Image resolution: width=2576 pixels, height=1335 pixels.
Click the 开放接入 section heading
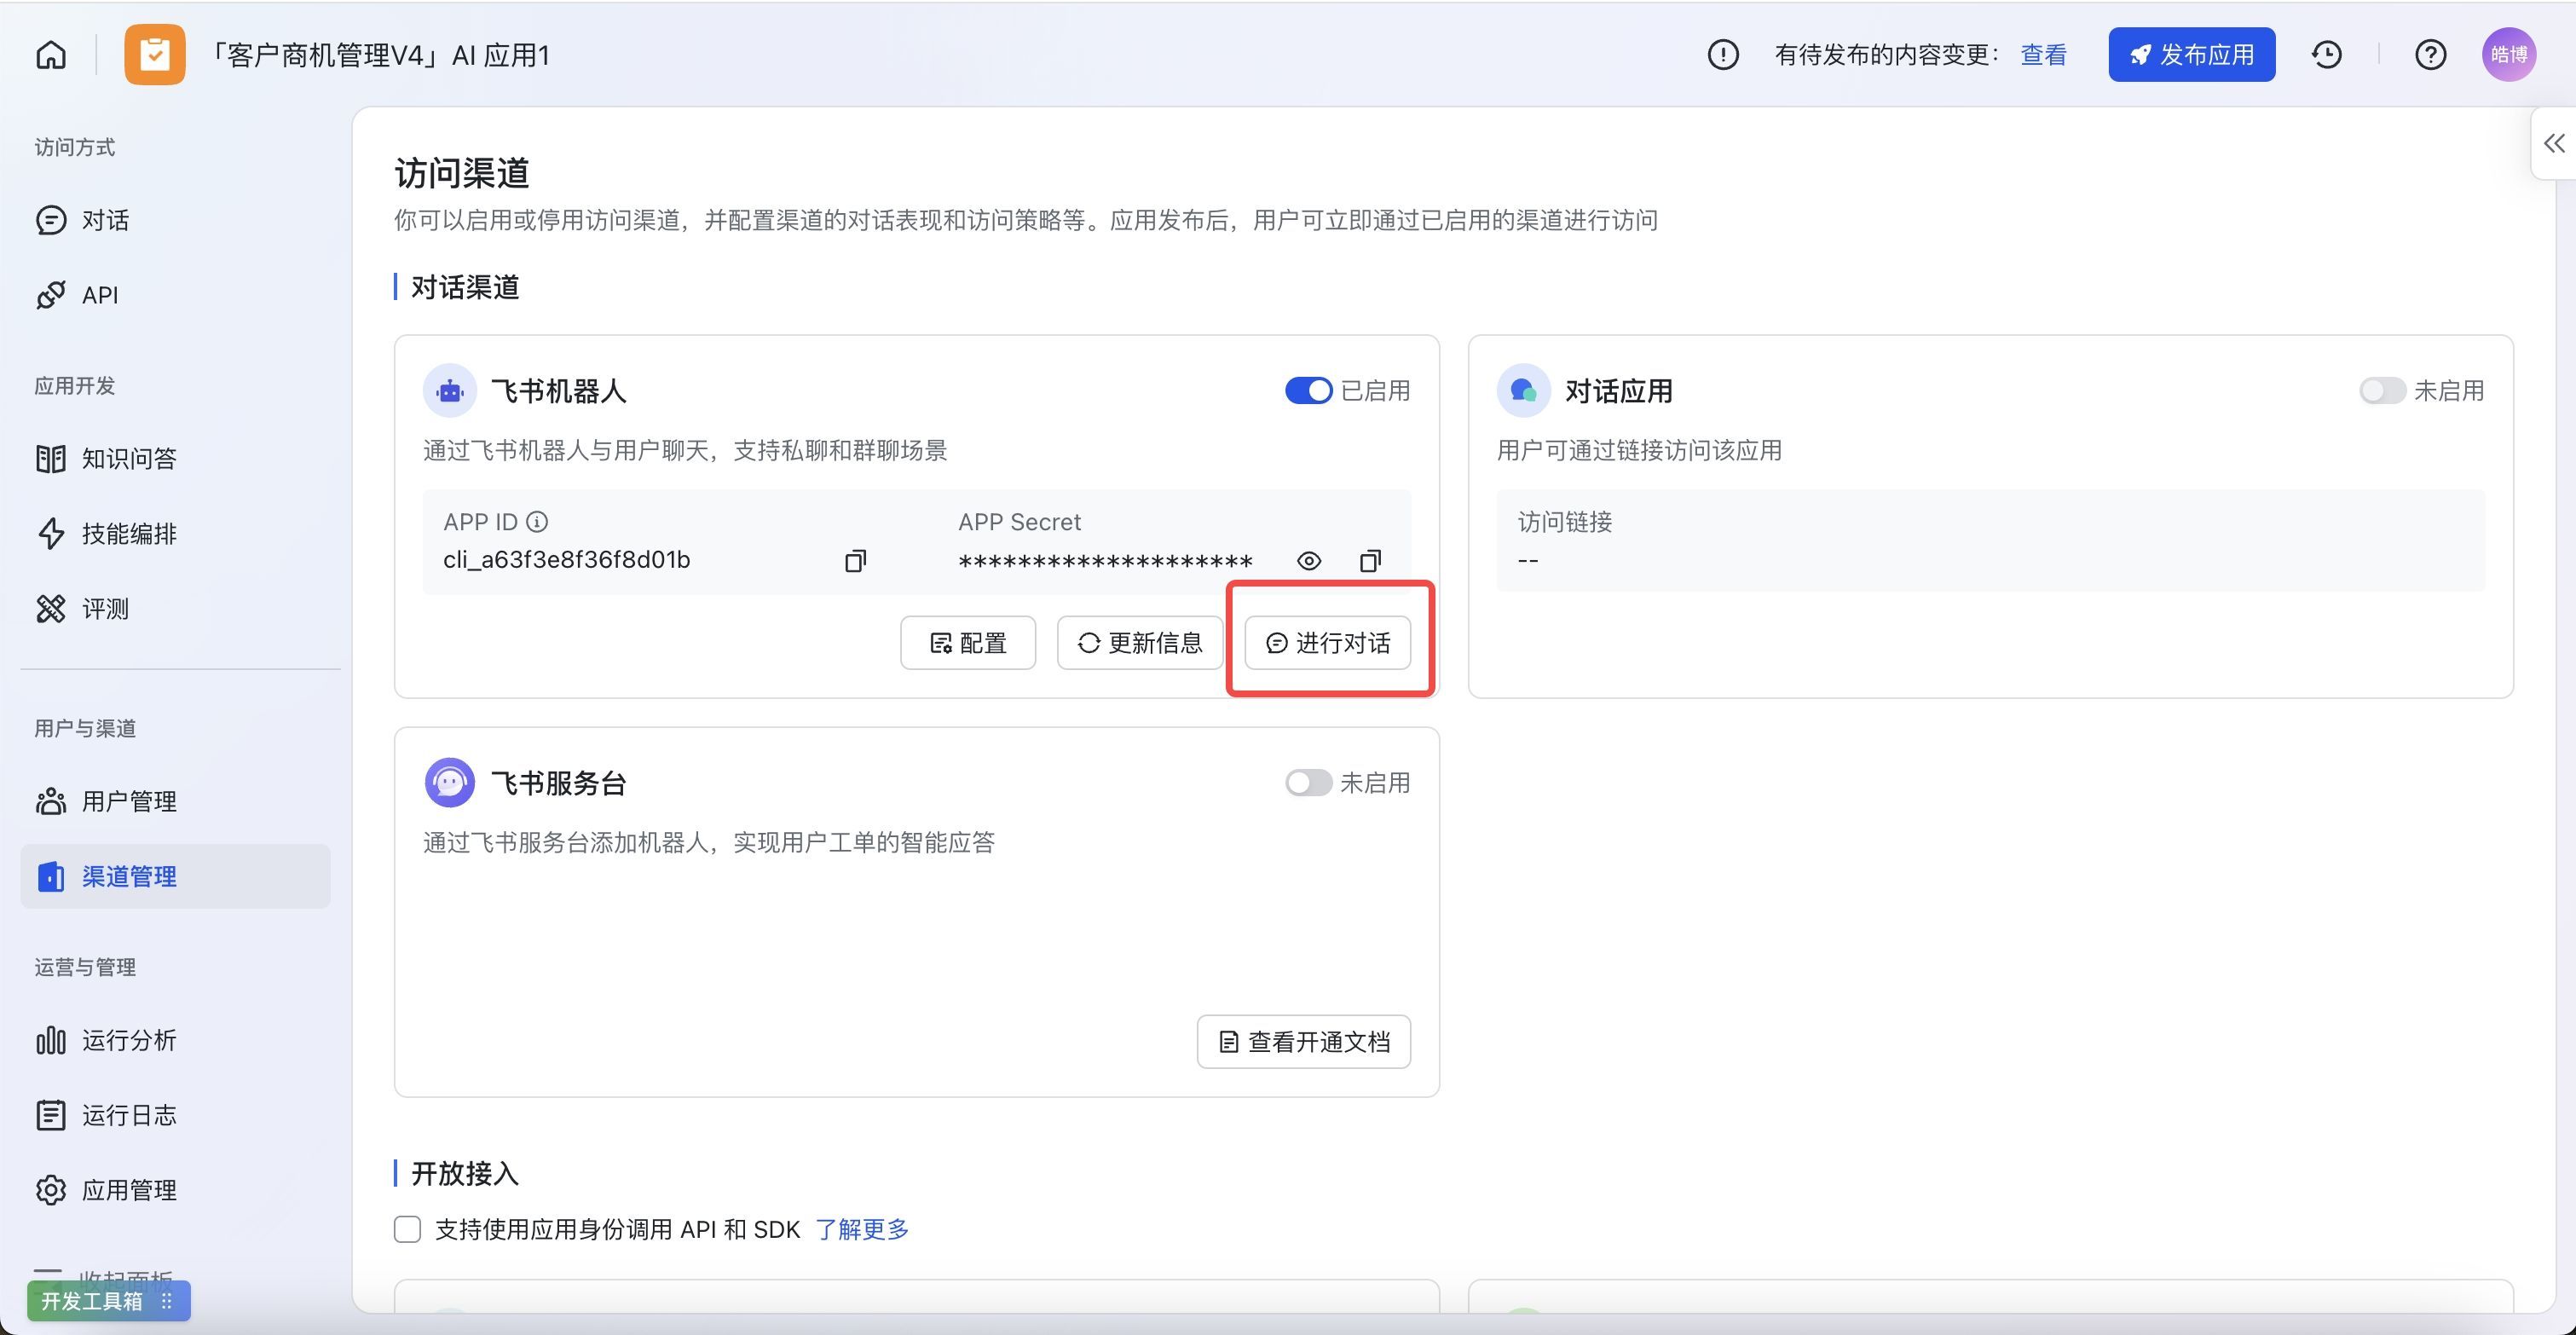(x=465, y=1173)
